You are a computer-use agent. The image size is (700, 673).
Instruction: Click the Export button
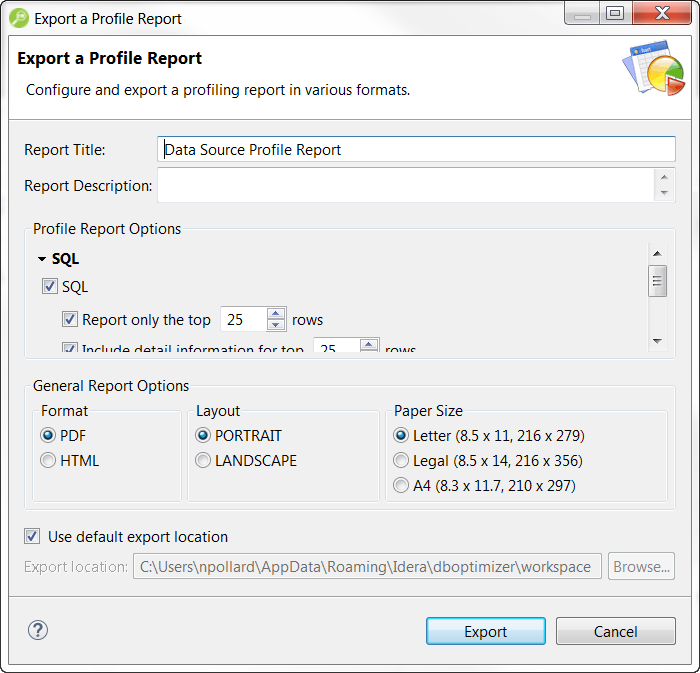(485, 631)
